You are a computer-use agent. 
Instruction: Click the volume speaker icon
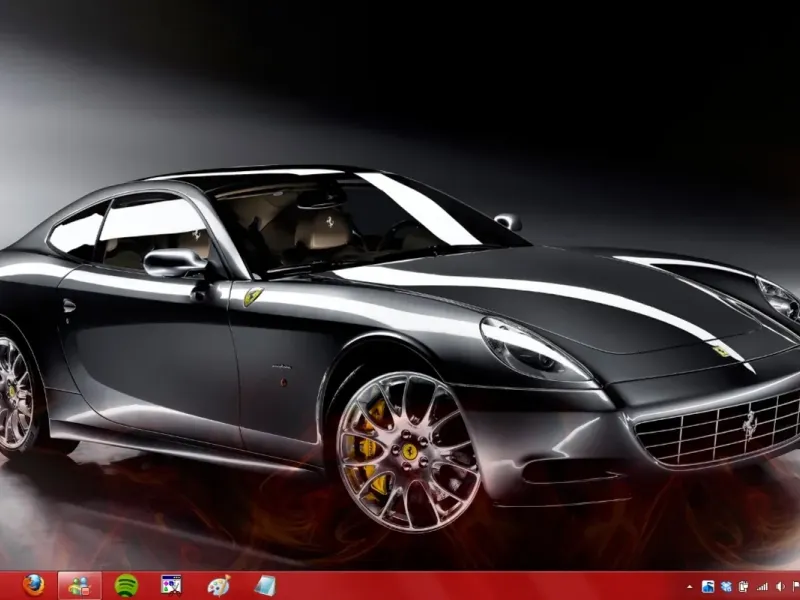[780, 586]
